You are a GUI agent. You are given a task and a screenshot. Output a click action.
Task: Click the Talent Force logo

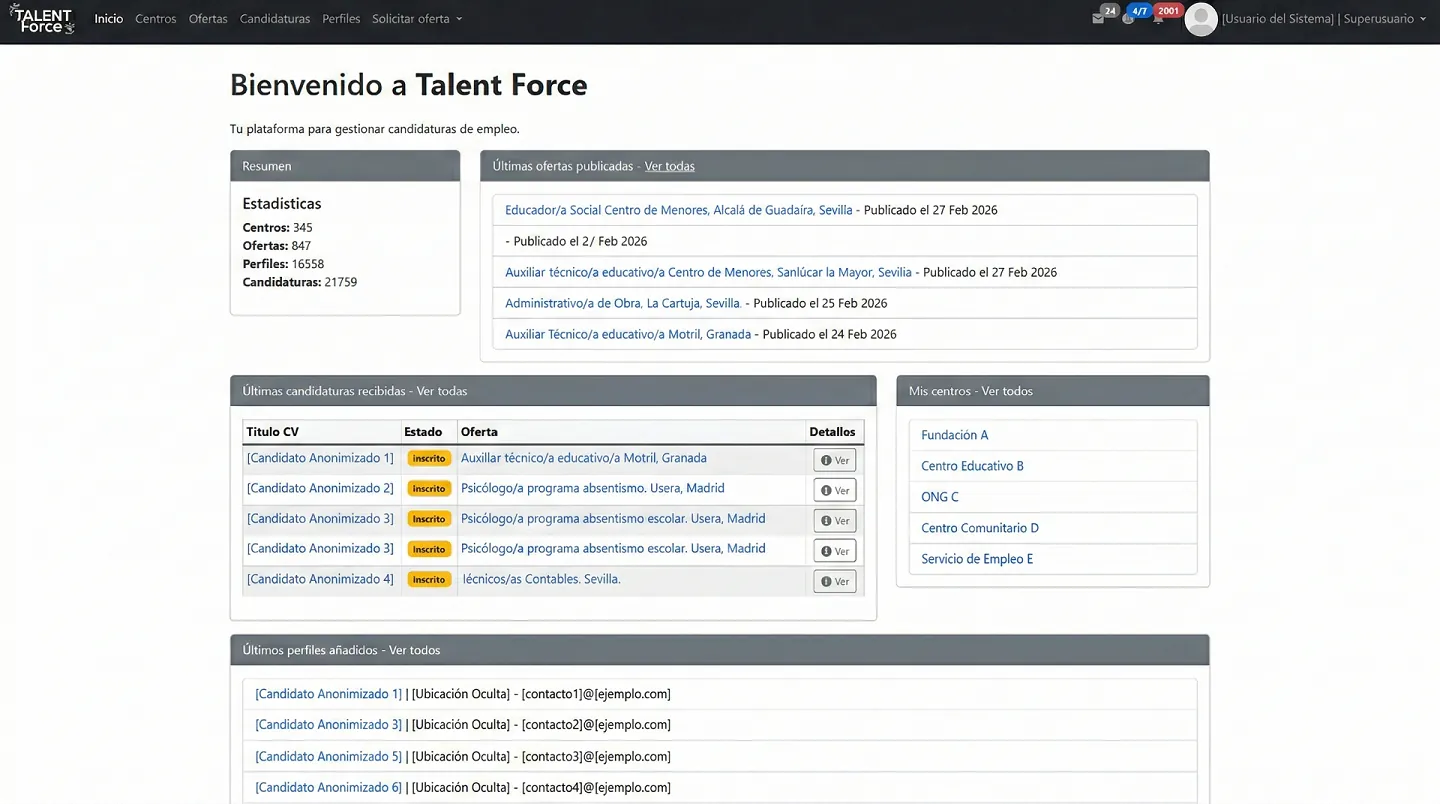click(42, 19)
